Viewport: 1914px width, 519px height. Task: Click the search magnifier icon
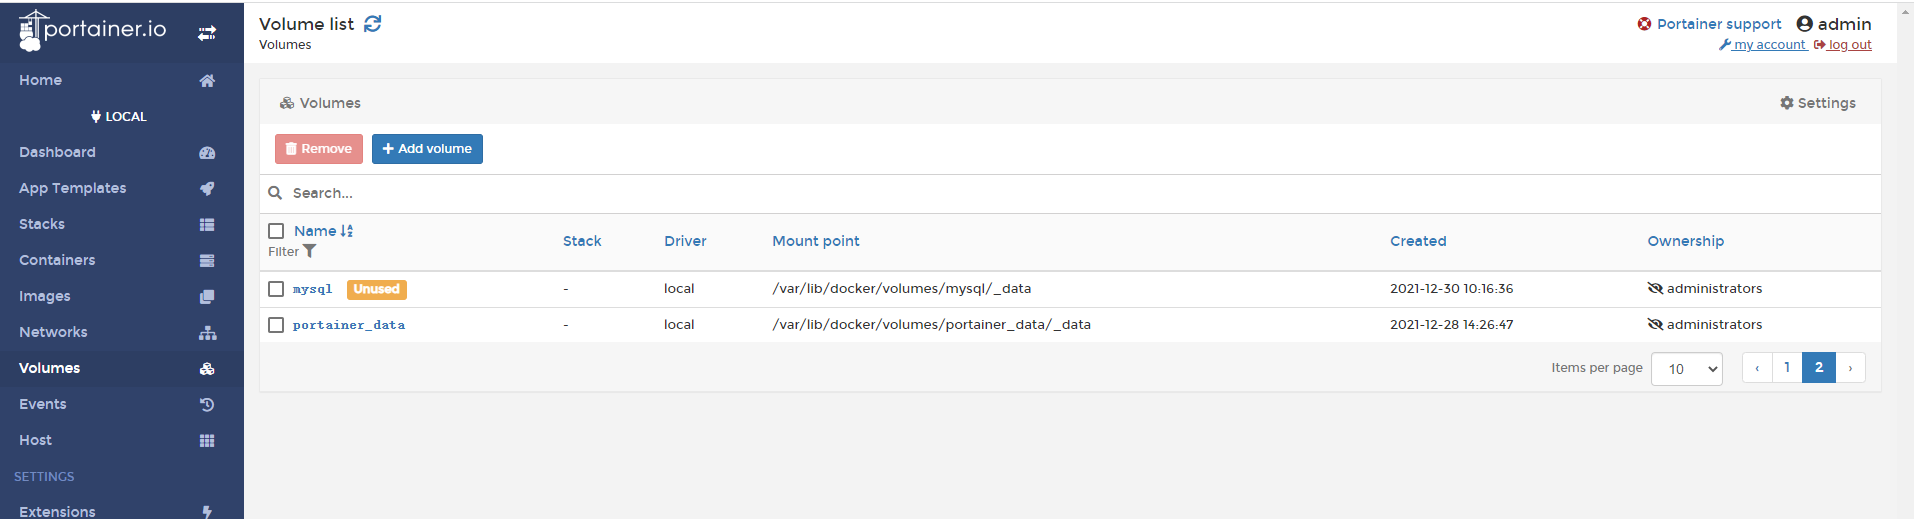tap(275, 193)
